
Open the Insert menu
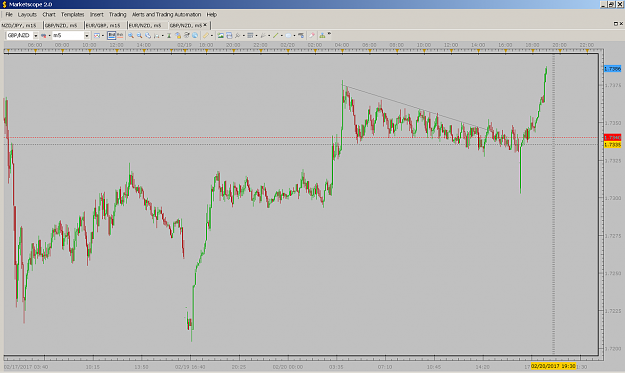[96, 14]
